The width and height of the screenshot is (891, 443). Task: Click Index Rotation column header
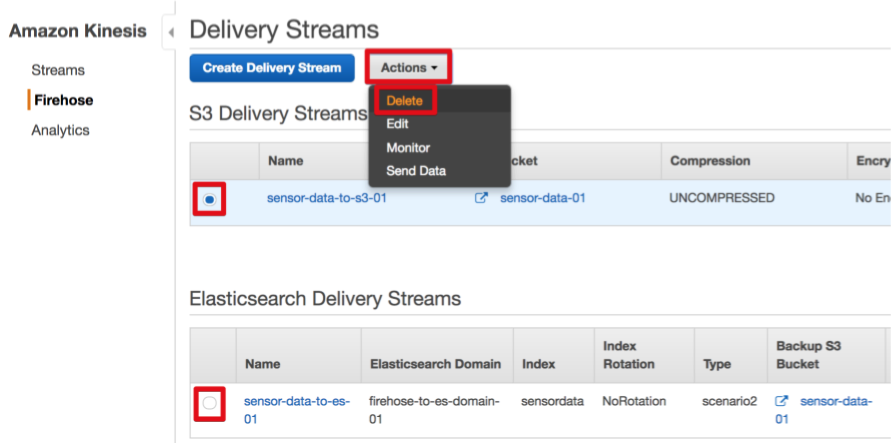[x=628, y=355]
